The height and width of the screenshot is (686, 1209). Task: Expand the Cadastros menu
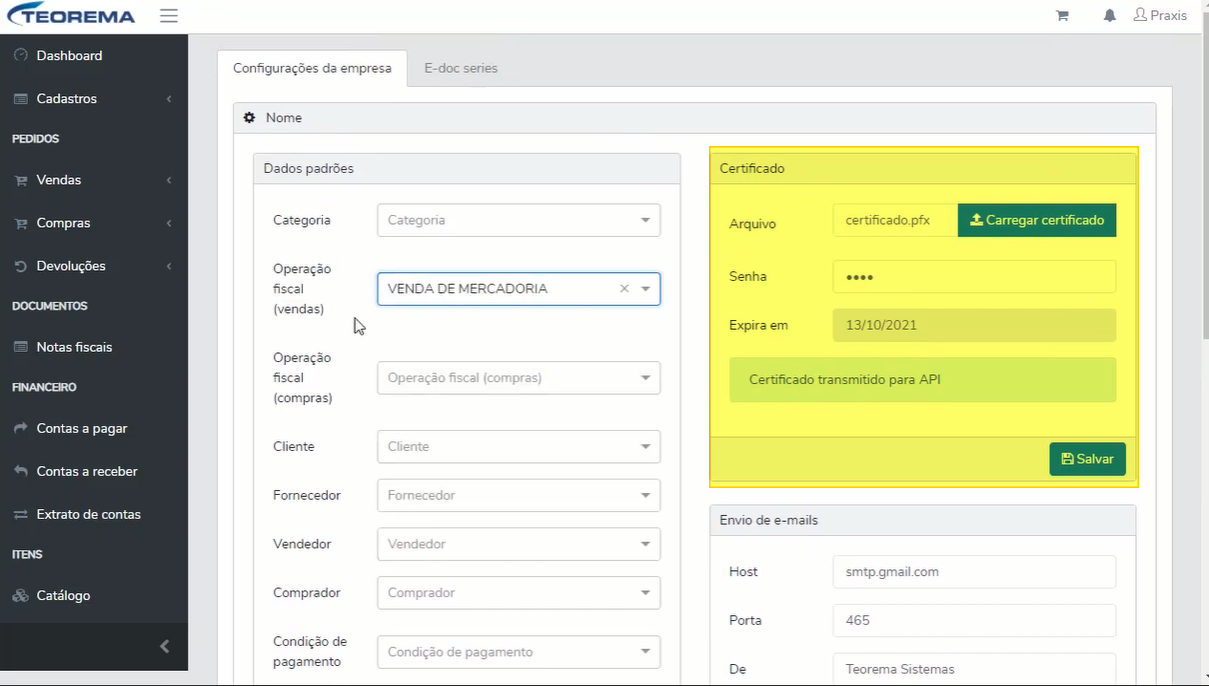pyautogui.click(x=94, y=99)
